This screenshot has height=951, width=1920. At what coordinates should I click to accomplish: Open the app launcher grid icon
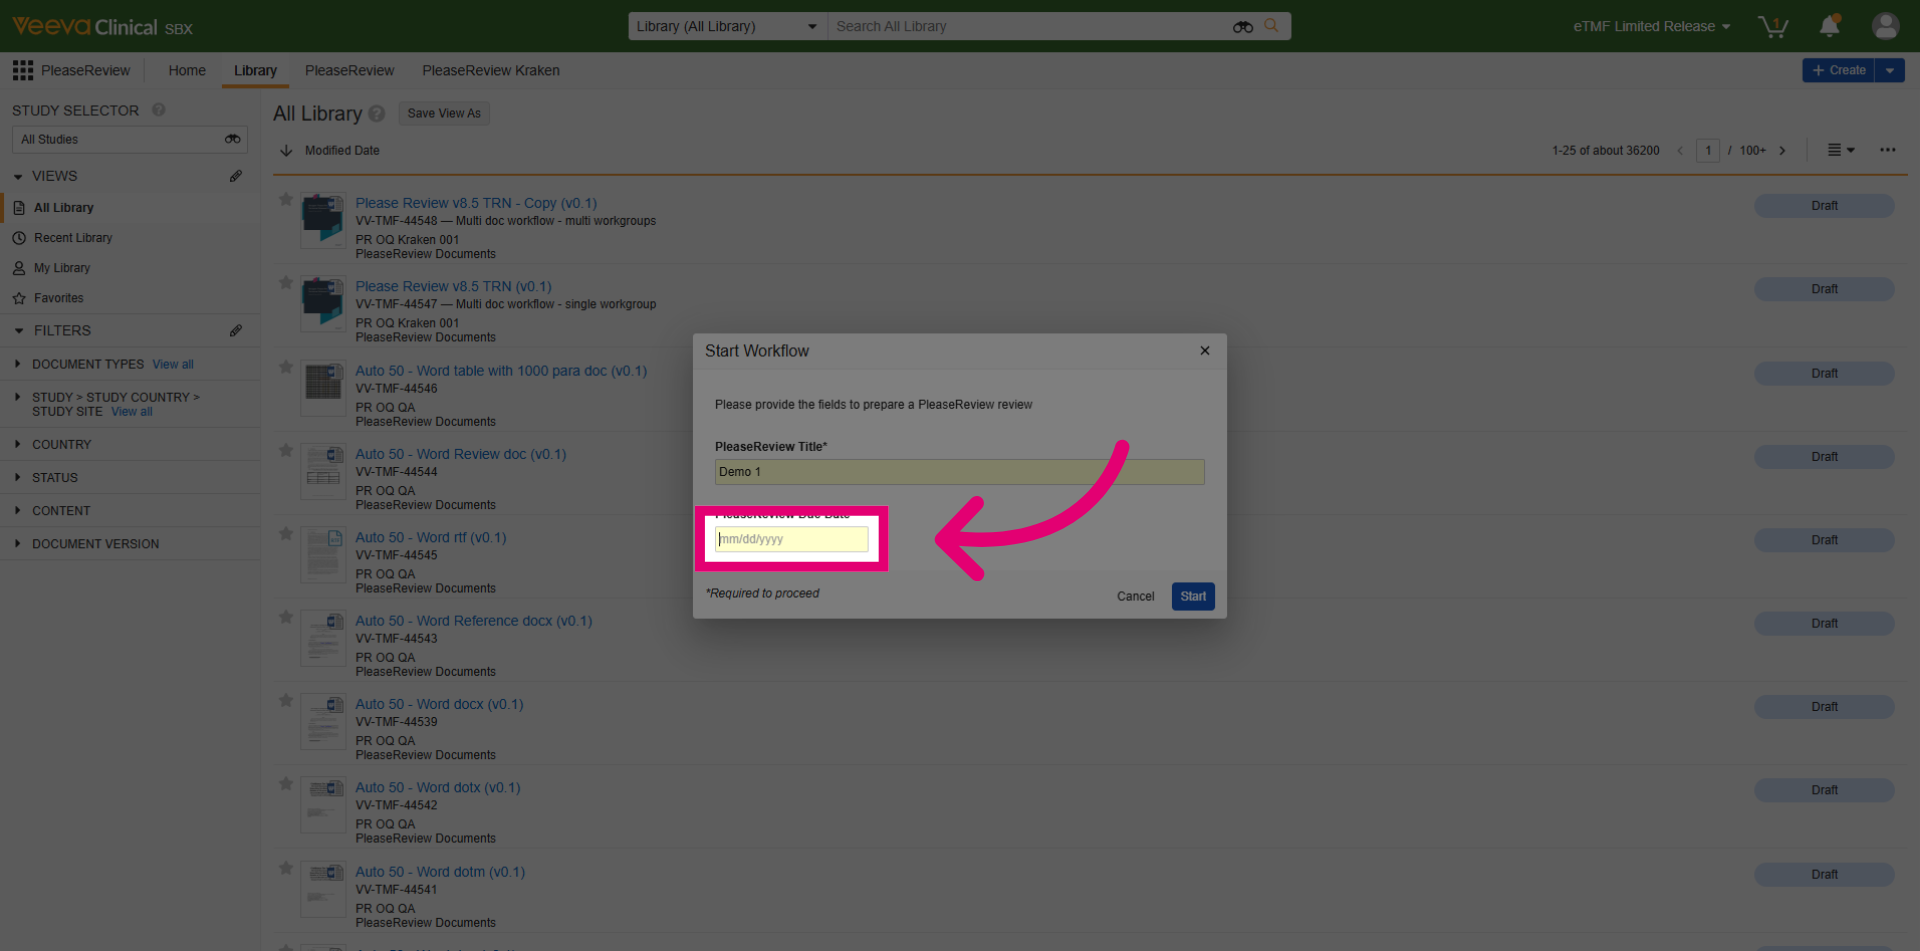(x=22, y=70)
